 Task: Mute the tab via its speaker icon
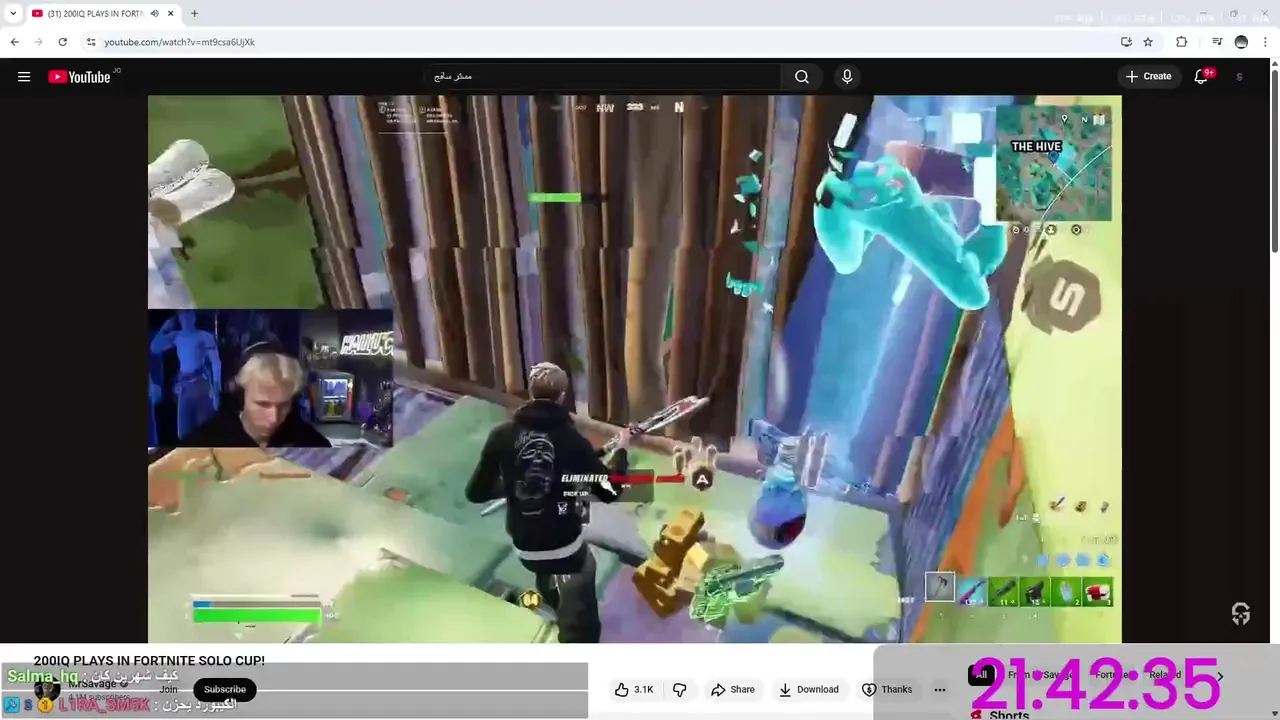click(x=154, y=14)
